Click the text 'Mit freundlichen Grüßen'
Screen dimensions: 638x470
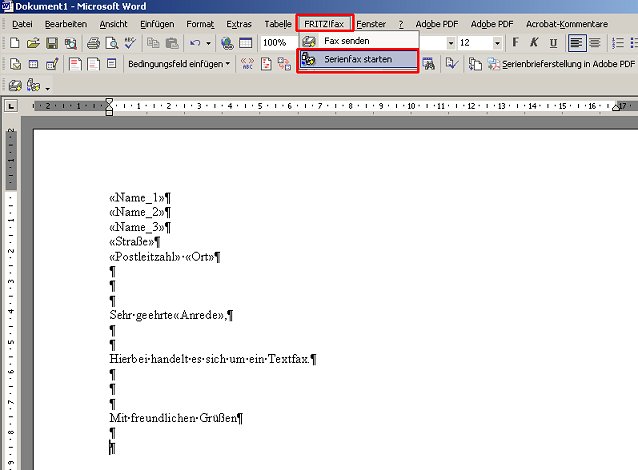click(173, 418)
